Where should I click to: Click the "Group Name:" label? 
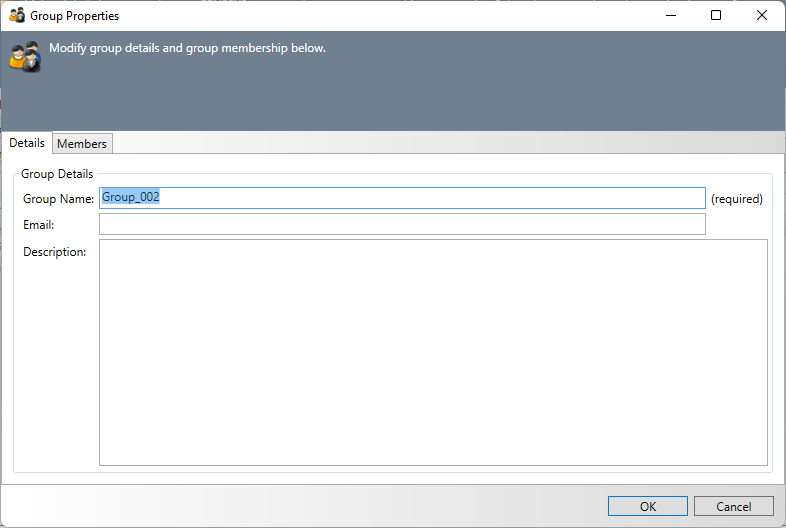[x=58, y=199]
